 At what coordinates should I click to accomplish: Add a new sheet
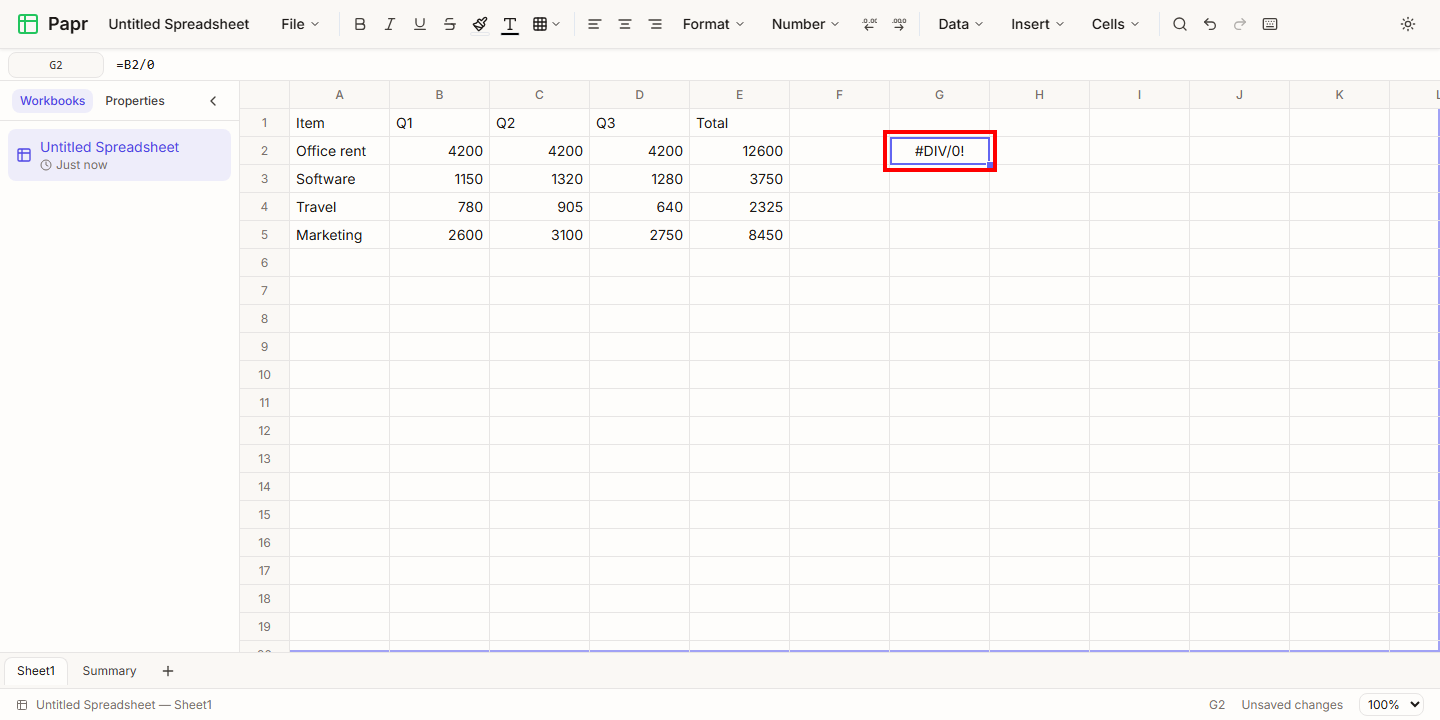pos(168,671)
